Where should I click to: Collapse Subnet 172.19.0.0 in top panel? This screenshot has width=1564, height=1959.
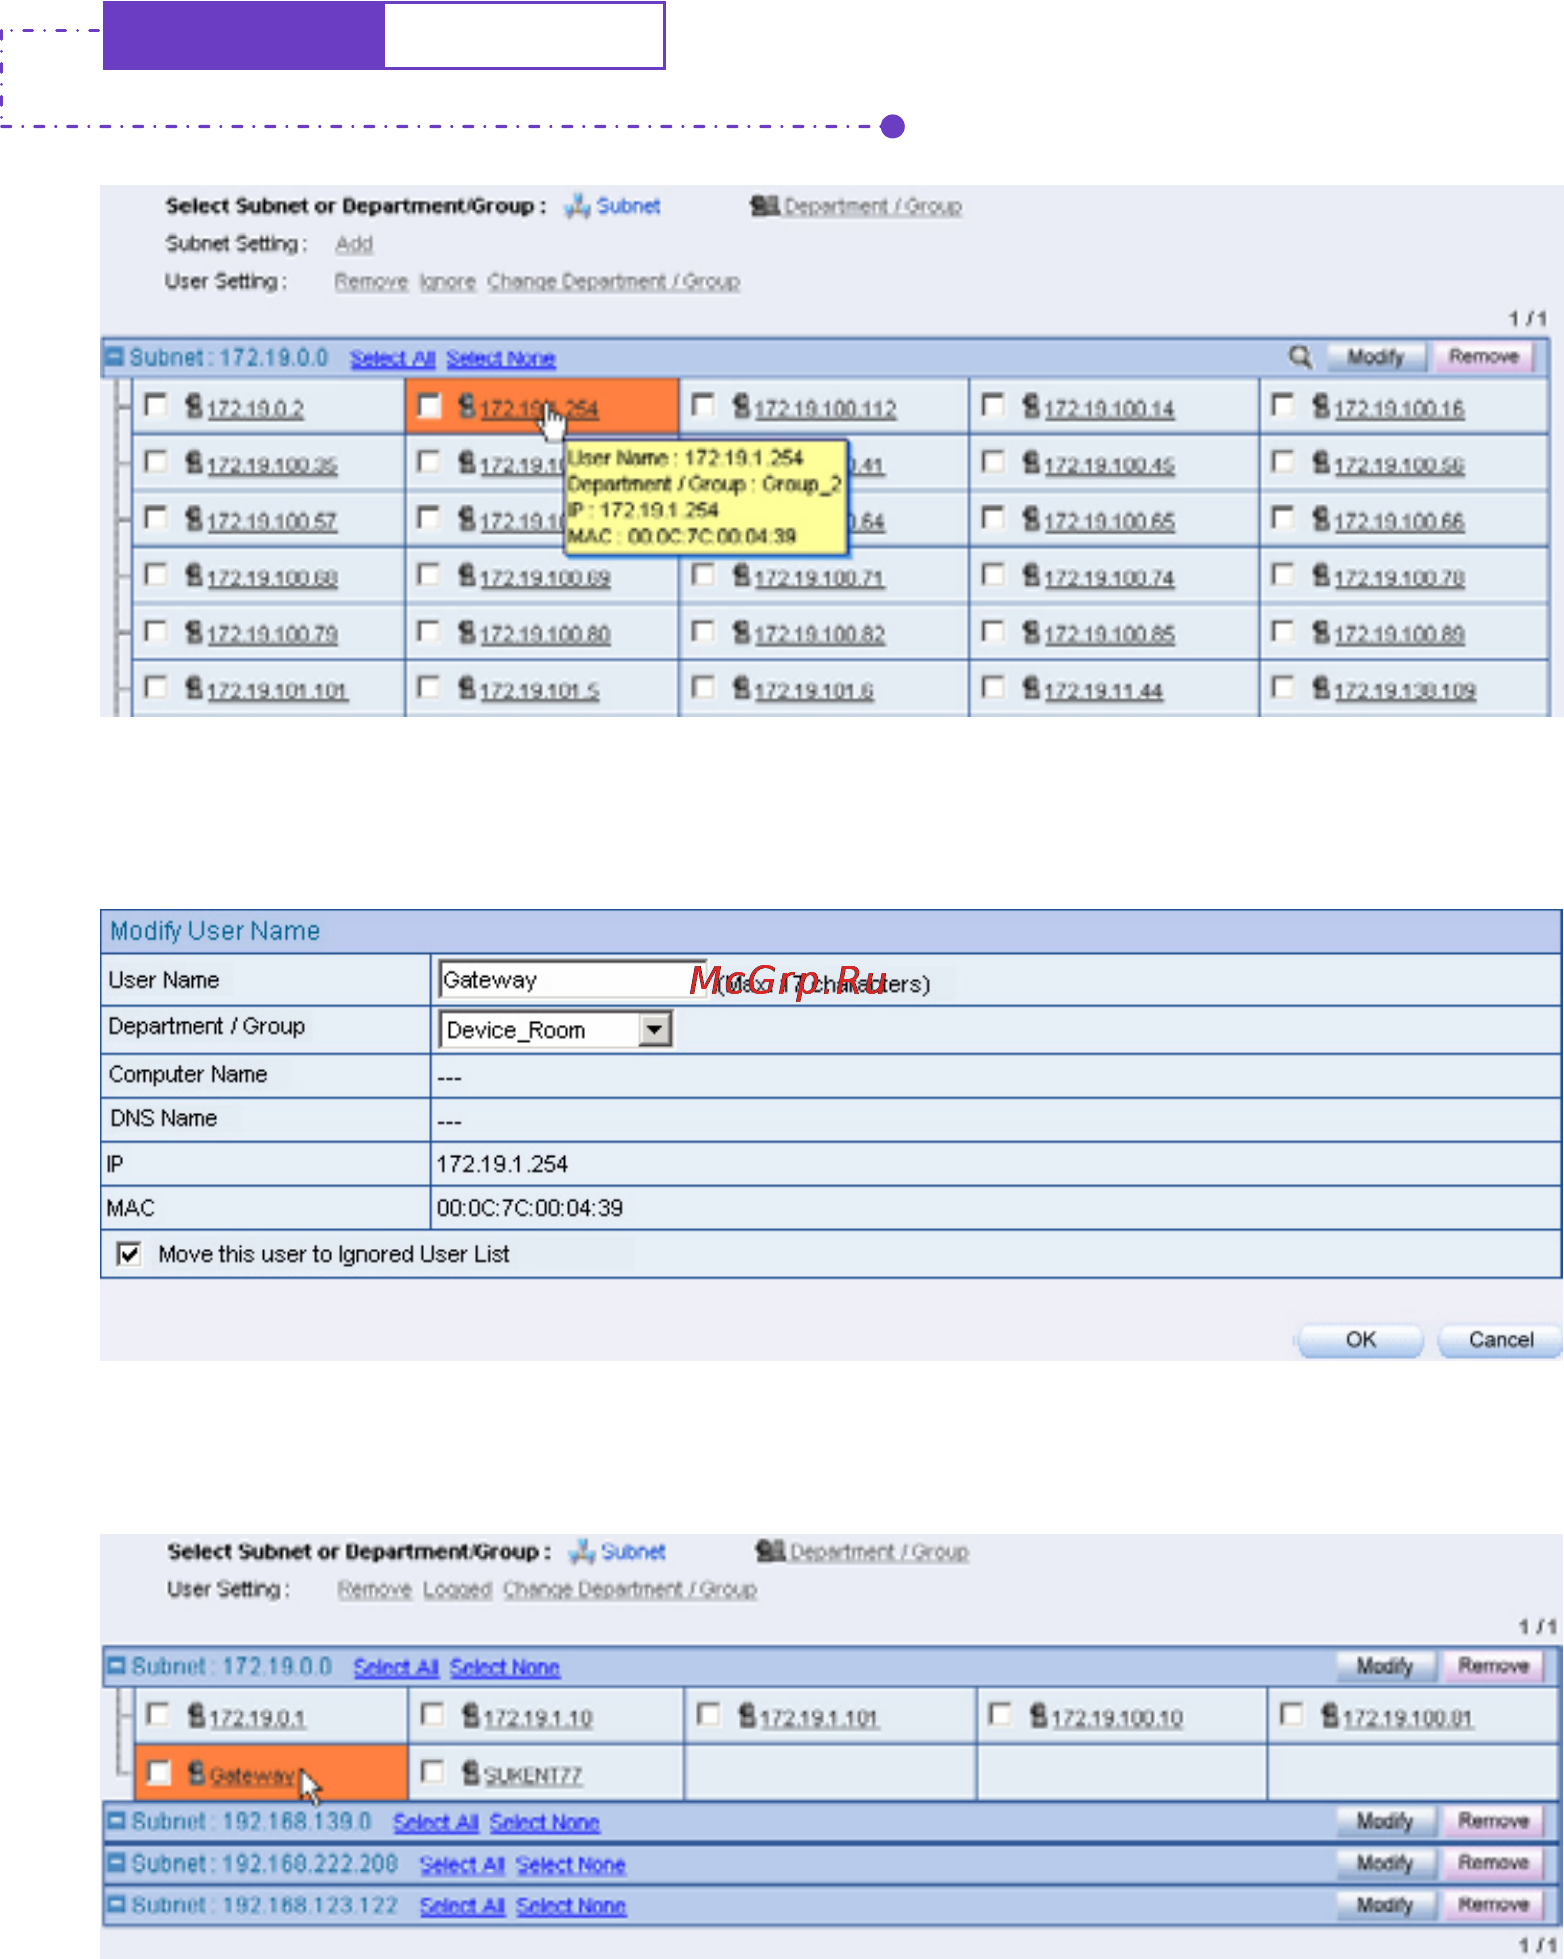tap(114, 357)
